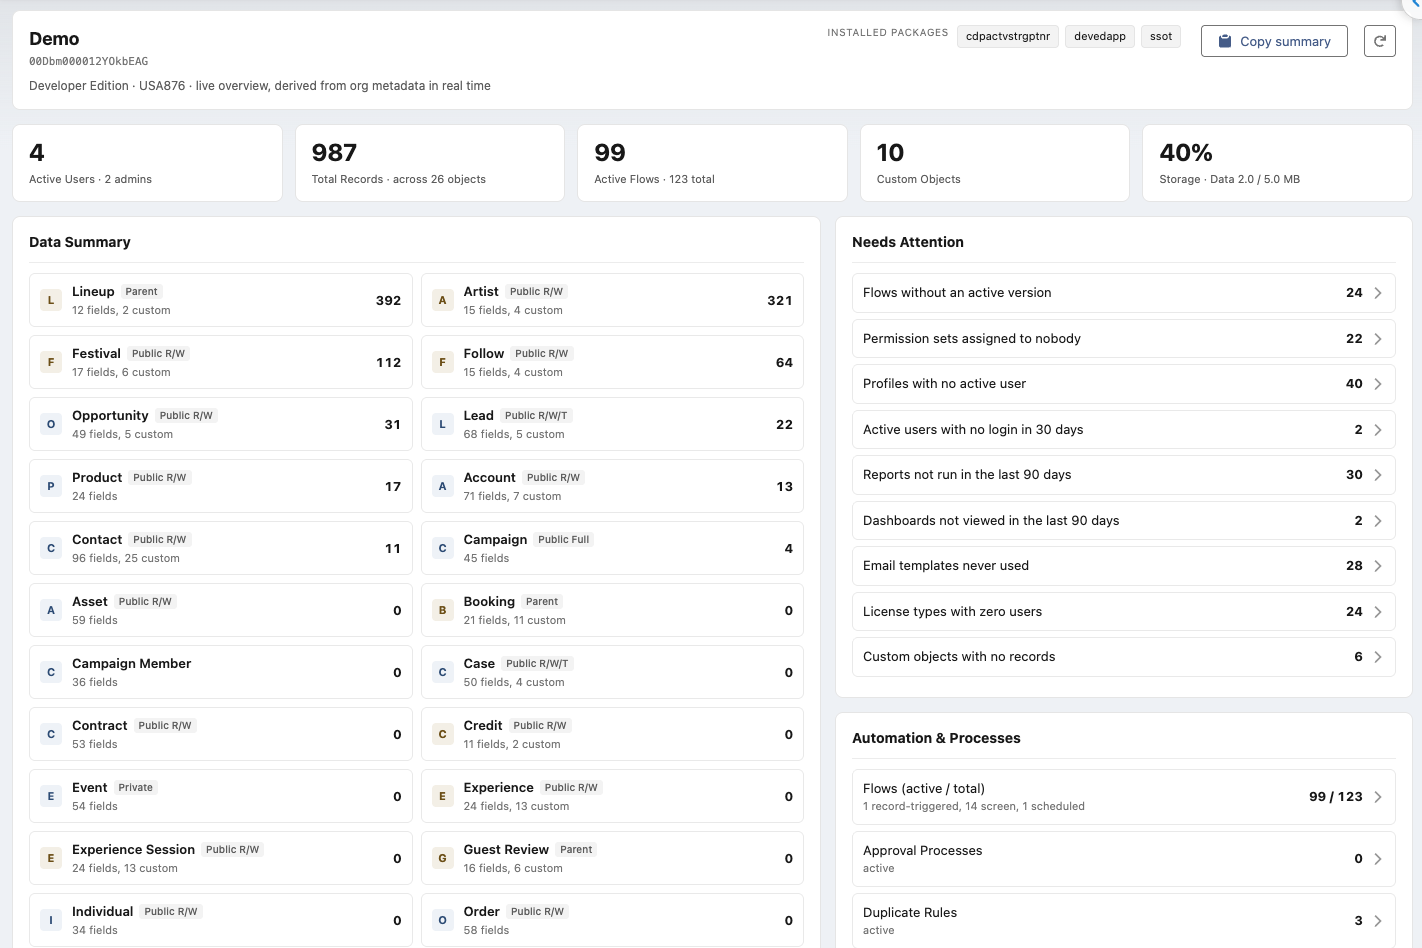Expand Profiles with no active user chevron
The height and width of the screenshot is (948, 1422).
(x=1378, y=384)
